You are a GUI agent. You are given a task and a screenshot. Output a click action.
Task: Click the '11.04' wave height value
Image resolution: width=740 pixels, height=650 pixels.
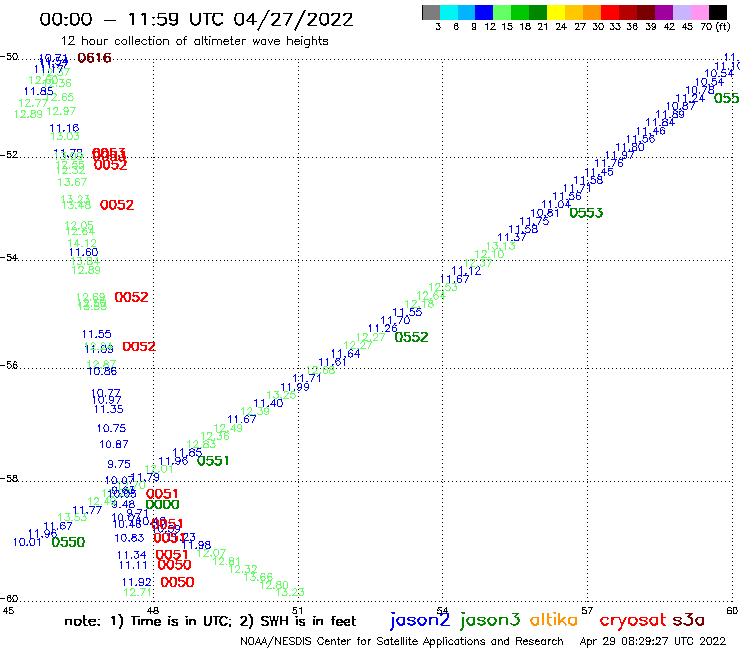point(556,204)
